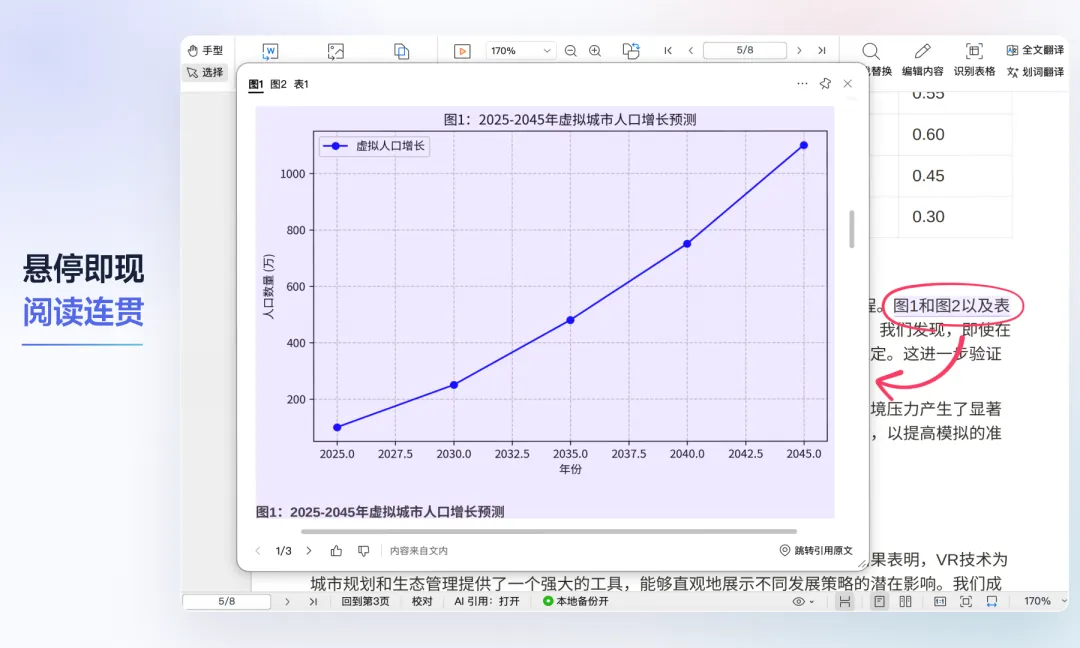Go to next page in status bar
The image size is (1080, 648).
pyautogui.click(x=287, y=601)
